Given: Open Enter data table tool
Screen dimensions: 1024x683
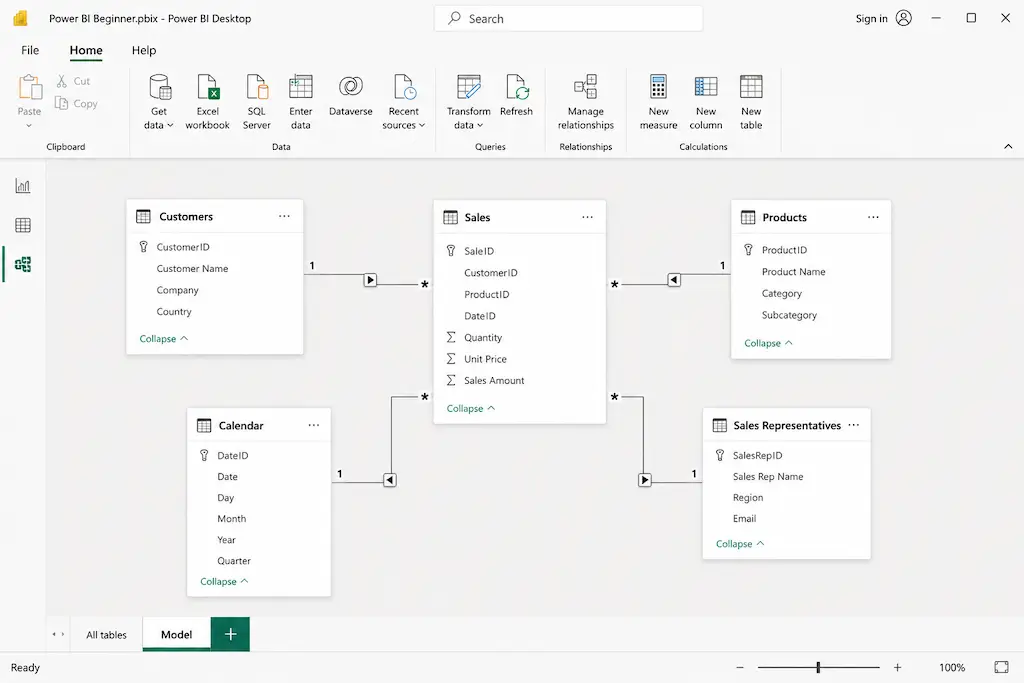Looking at the screenshot, I should point(300,102).
